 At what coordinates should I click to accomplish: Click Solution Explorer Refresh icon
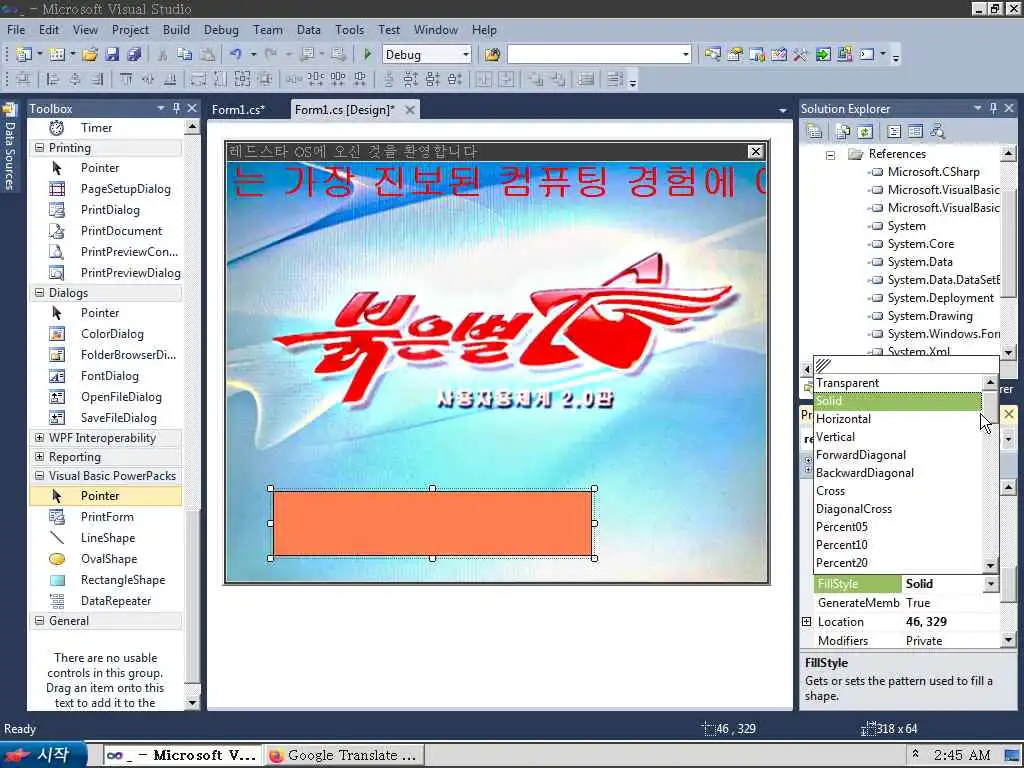(865, 131)
